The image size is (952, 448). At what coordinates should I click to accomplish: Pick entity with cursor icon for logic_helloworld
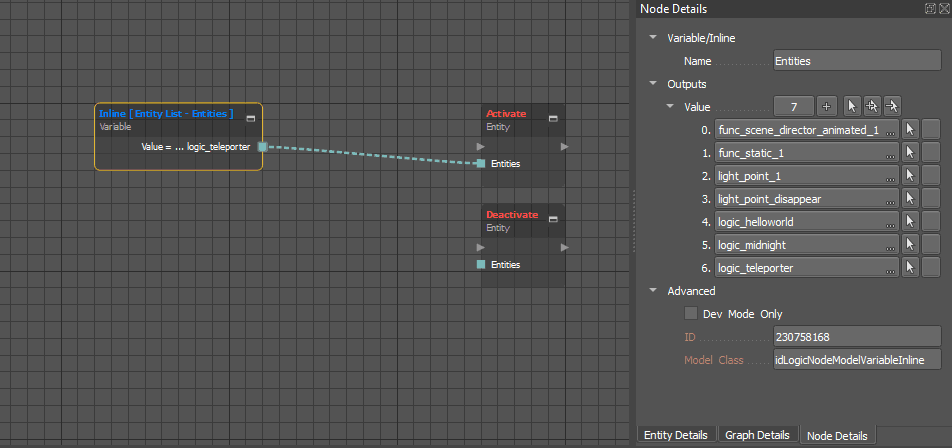[910, 222]
